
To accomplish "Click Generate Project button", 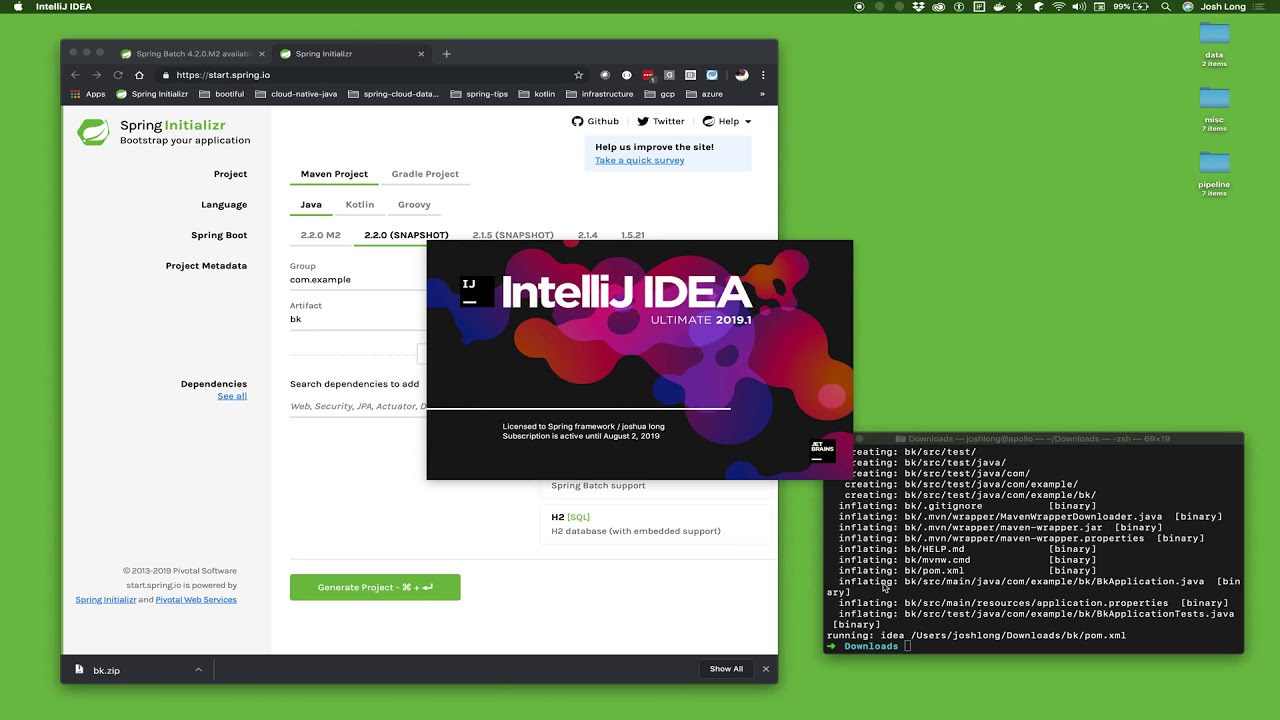I will point(375,587).
